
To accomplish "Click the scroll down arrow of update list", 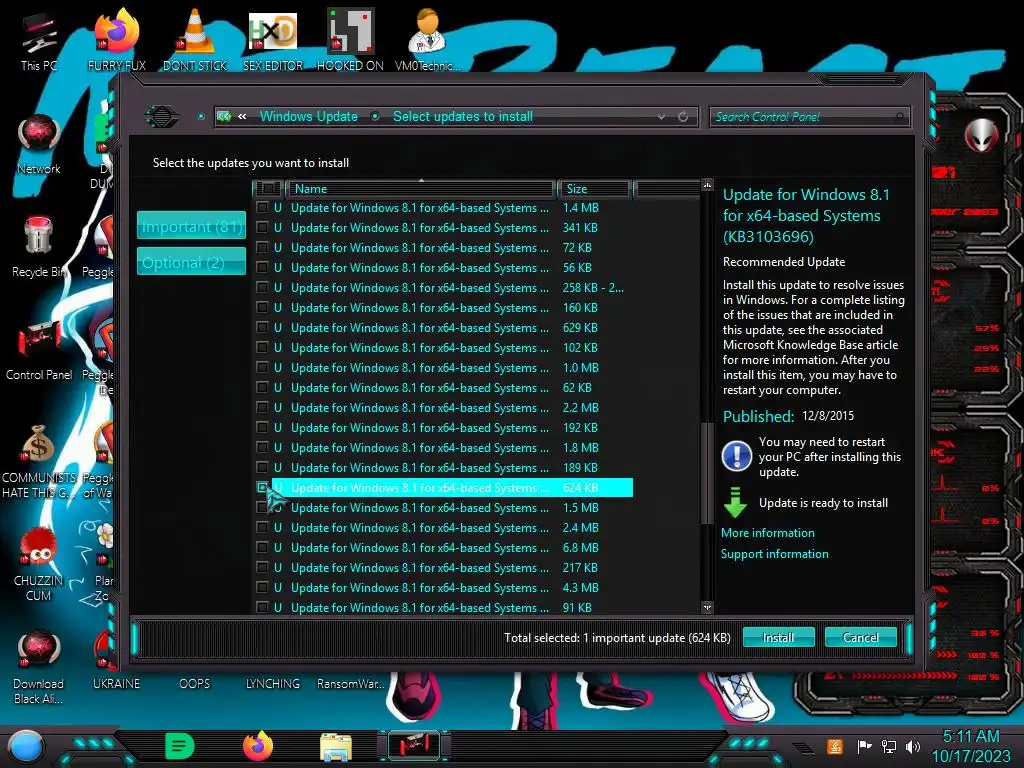I will tap(707, 608).
